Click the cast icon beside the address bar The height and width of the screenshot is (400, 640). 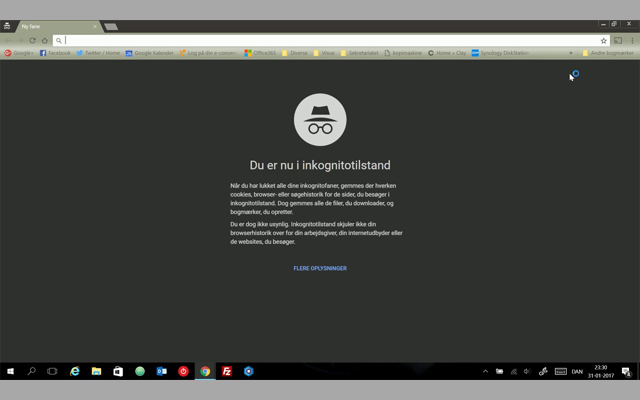click(618, 41)
